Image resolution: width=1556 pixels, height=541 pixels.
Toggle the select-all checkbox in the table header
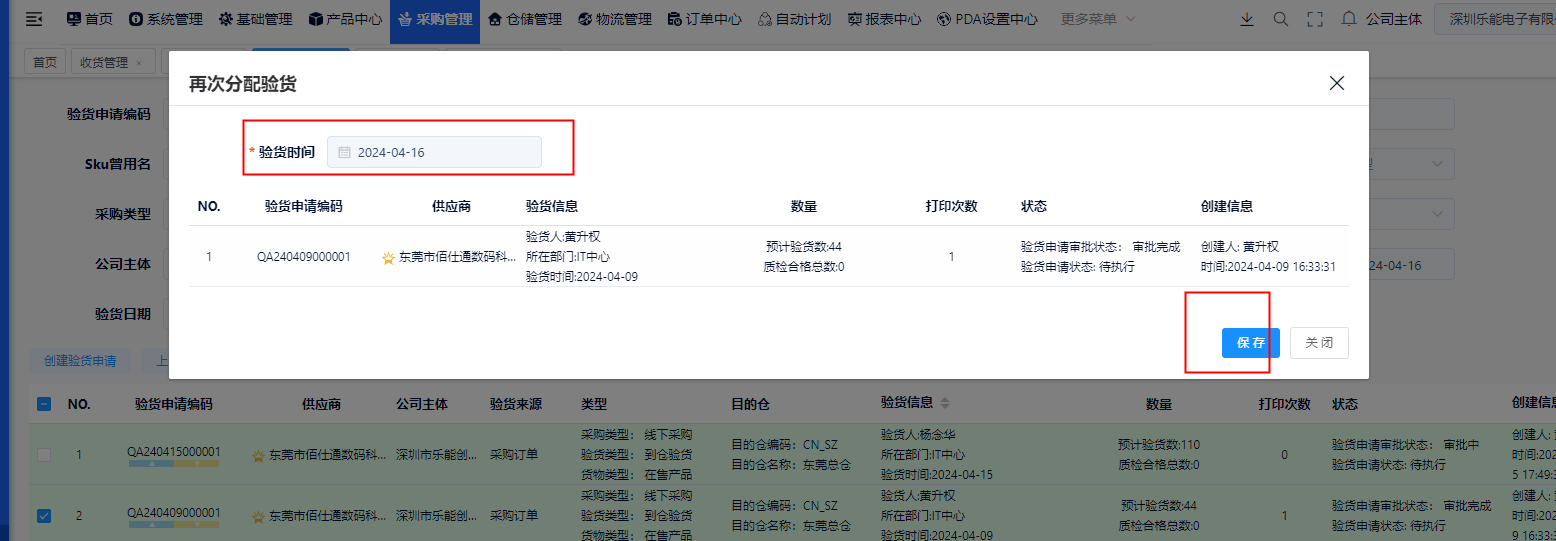coord(44,404)
